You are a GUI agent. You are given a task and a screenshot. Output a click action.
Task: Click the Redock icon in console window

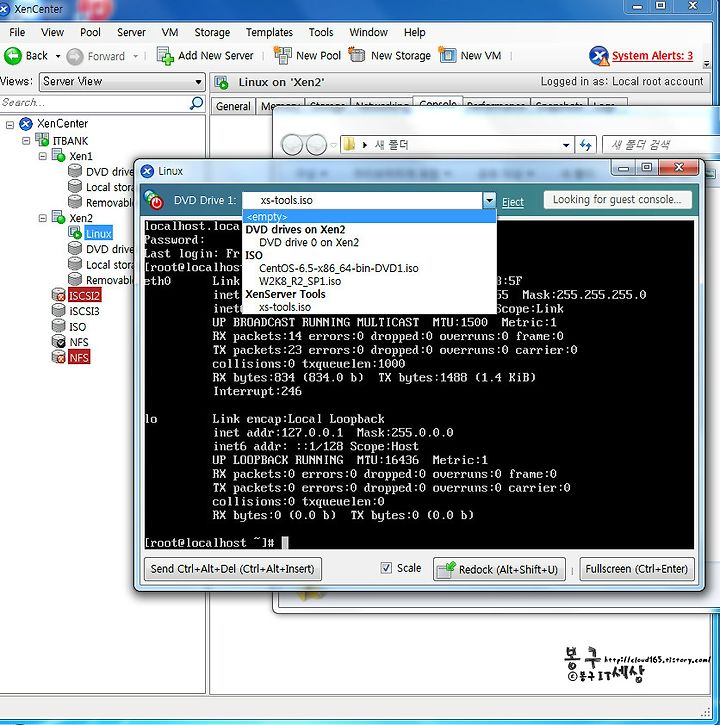(446, 569)
